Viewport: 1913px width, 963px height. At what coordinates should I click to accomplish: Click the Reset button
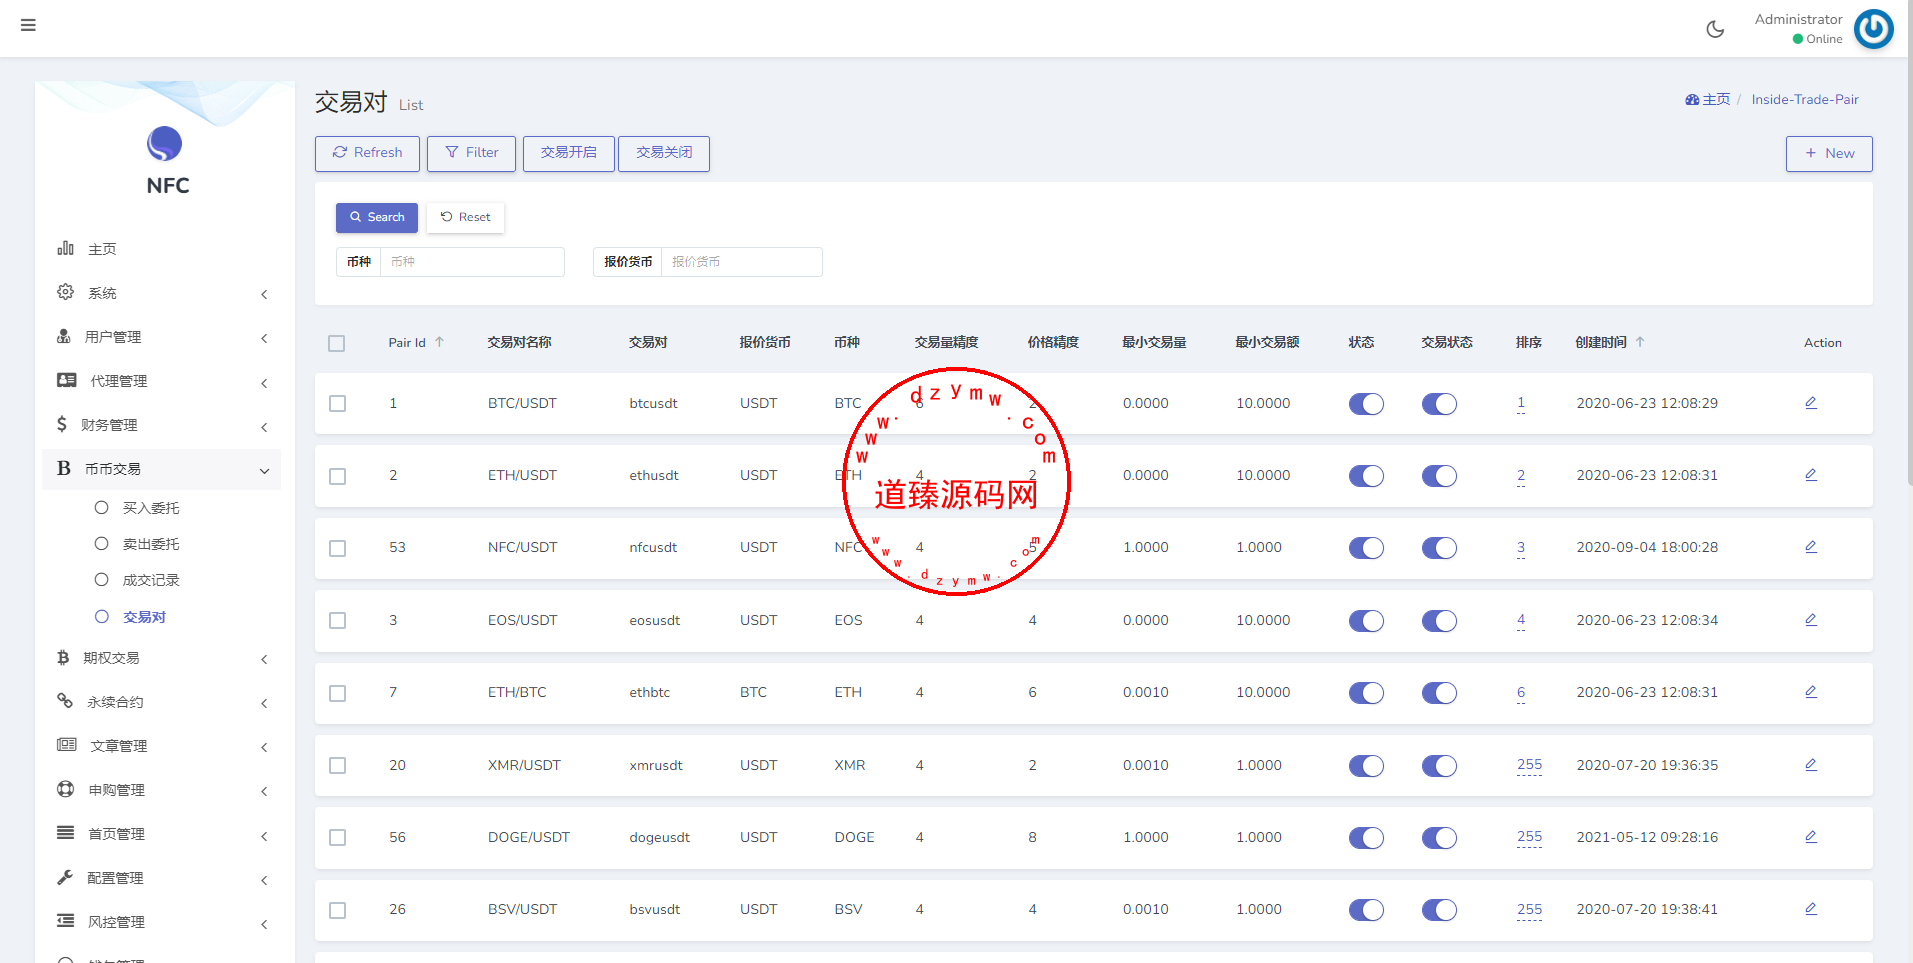(x=465, y=217)
